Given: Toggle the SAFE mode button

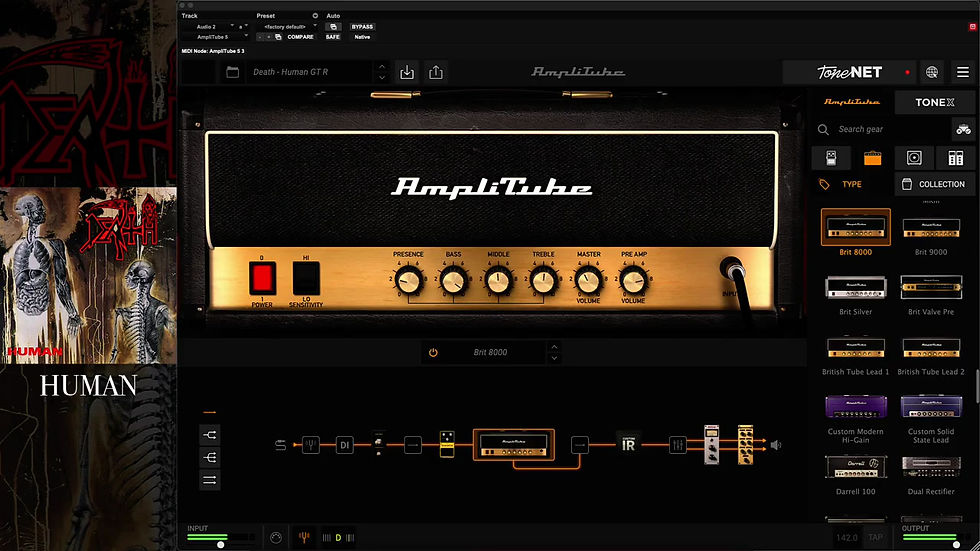Looking at the screenshot, I should coord(332,37).
